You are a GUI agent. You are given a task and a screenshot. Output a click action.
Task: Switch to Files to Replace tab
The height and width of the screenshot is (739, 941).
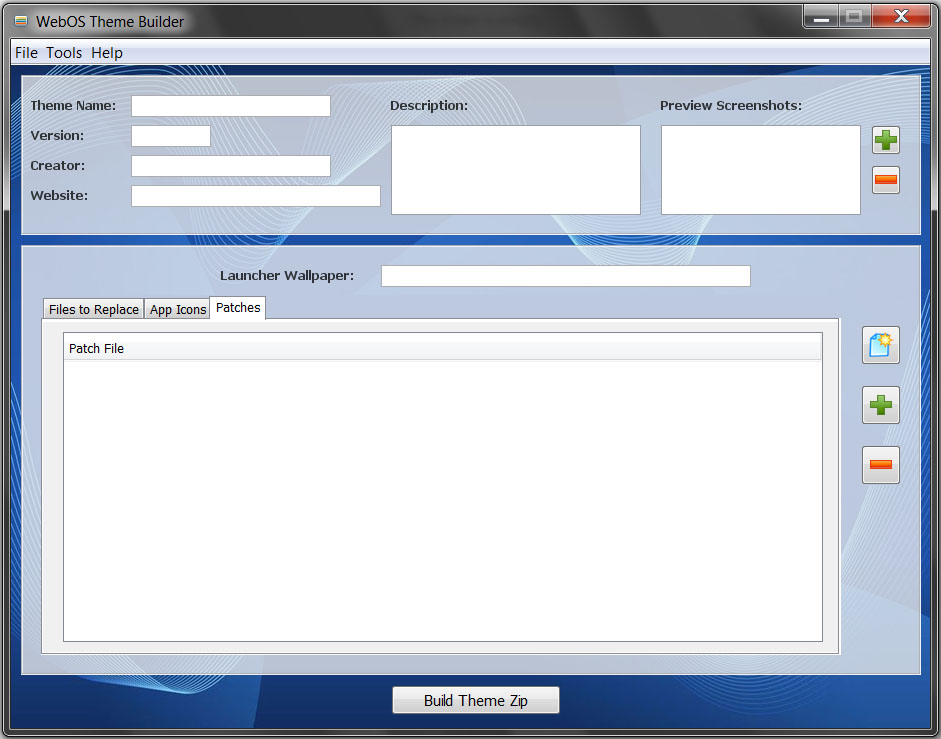tap(94, 309)
